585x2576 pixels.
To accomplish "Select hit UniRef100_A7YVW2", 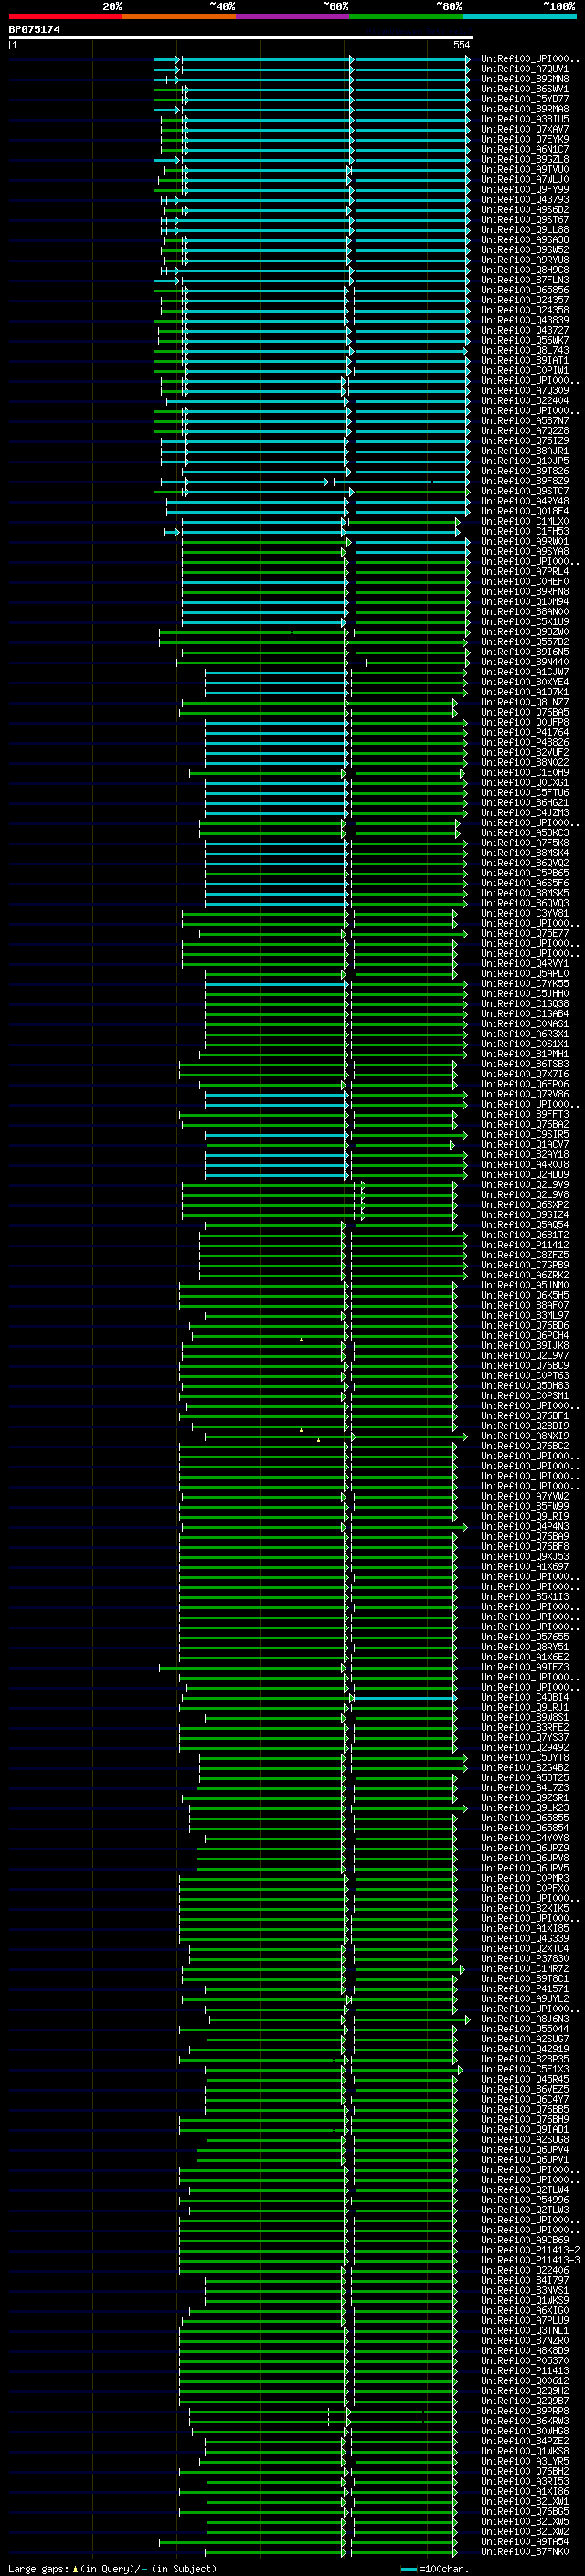I will (524, 1496).
